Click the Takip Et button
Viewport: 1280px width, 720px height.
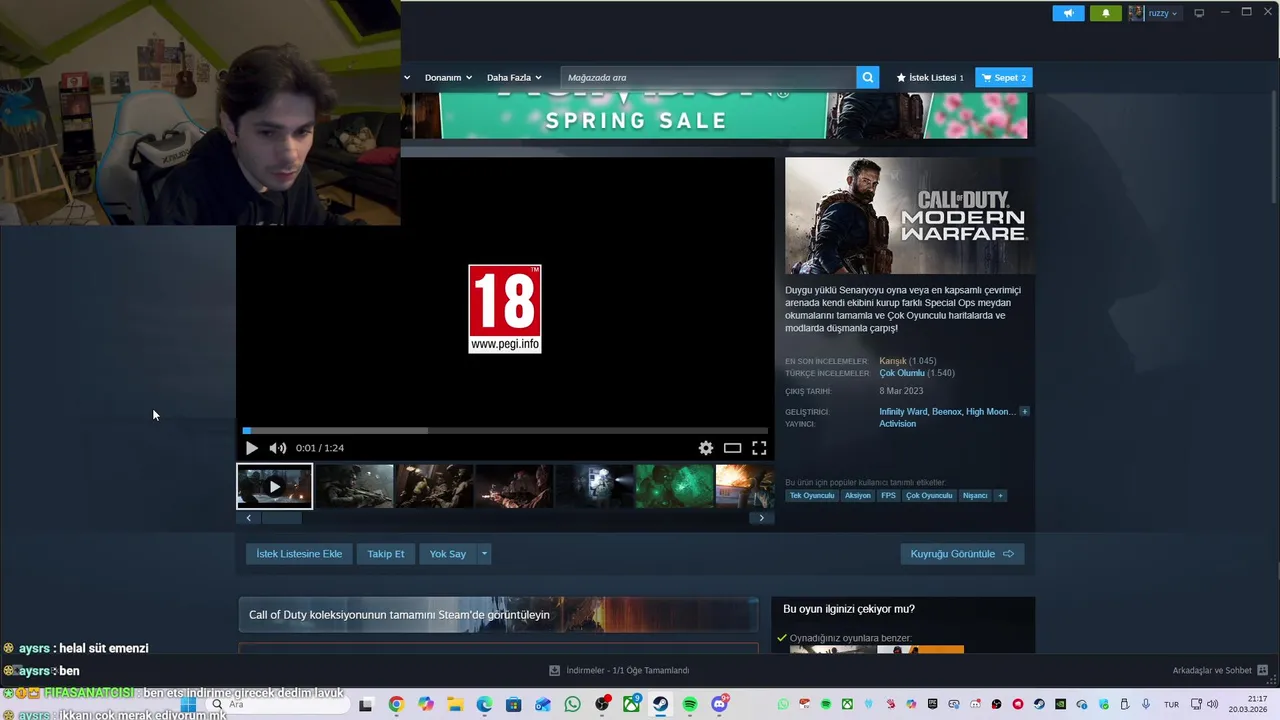[386, 554]
